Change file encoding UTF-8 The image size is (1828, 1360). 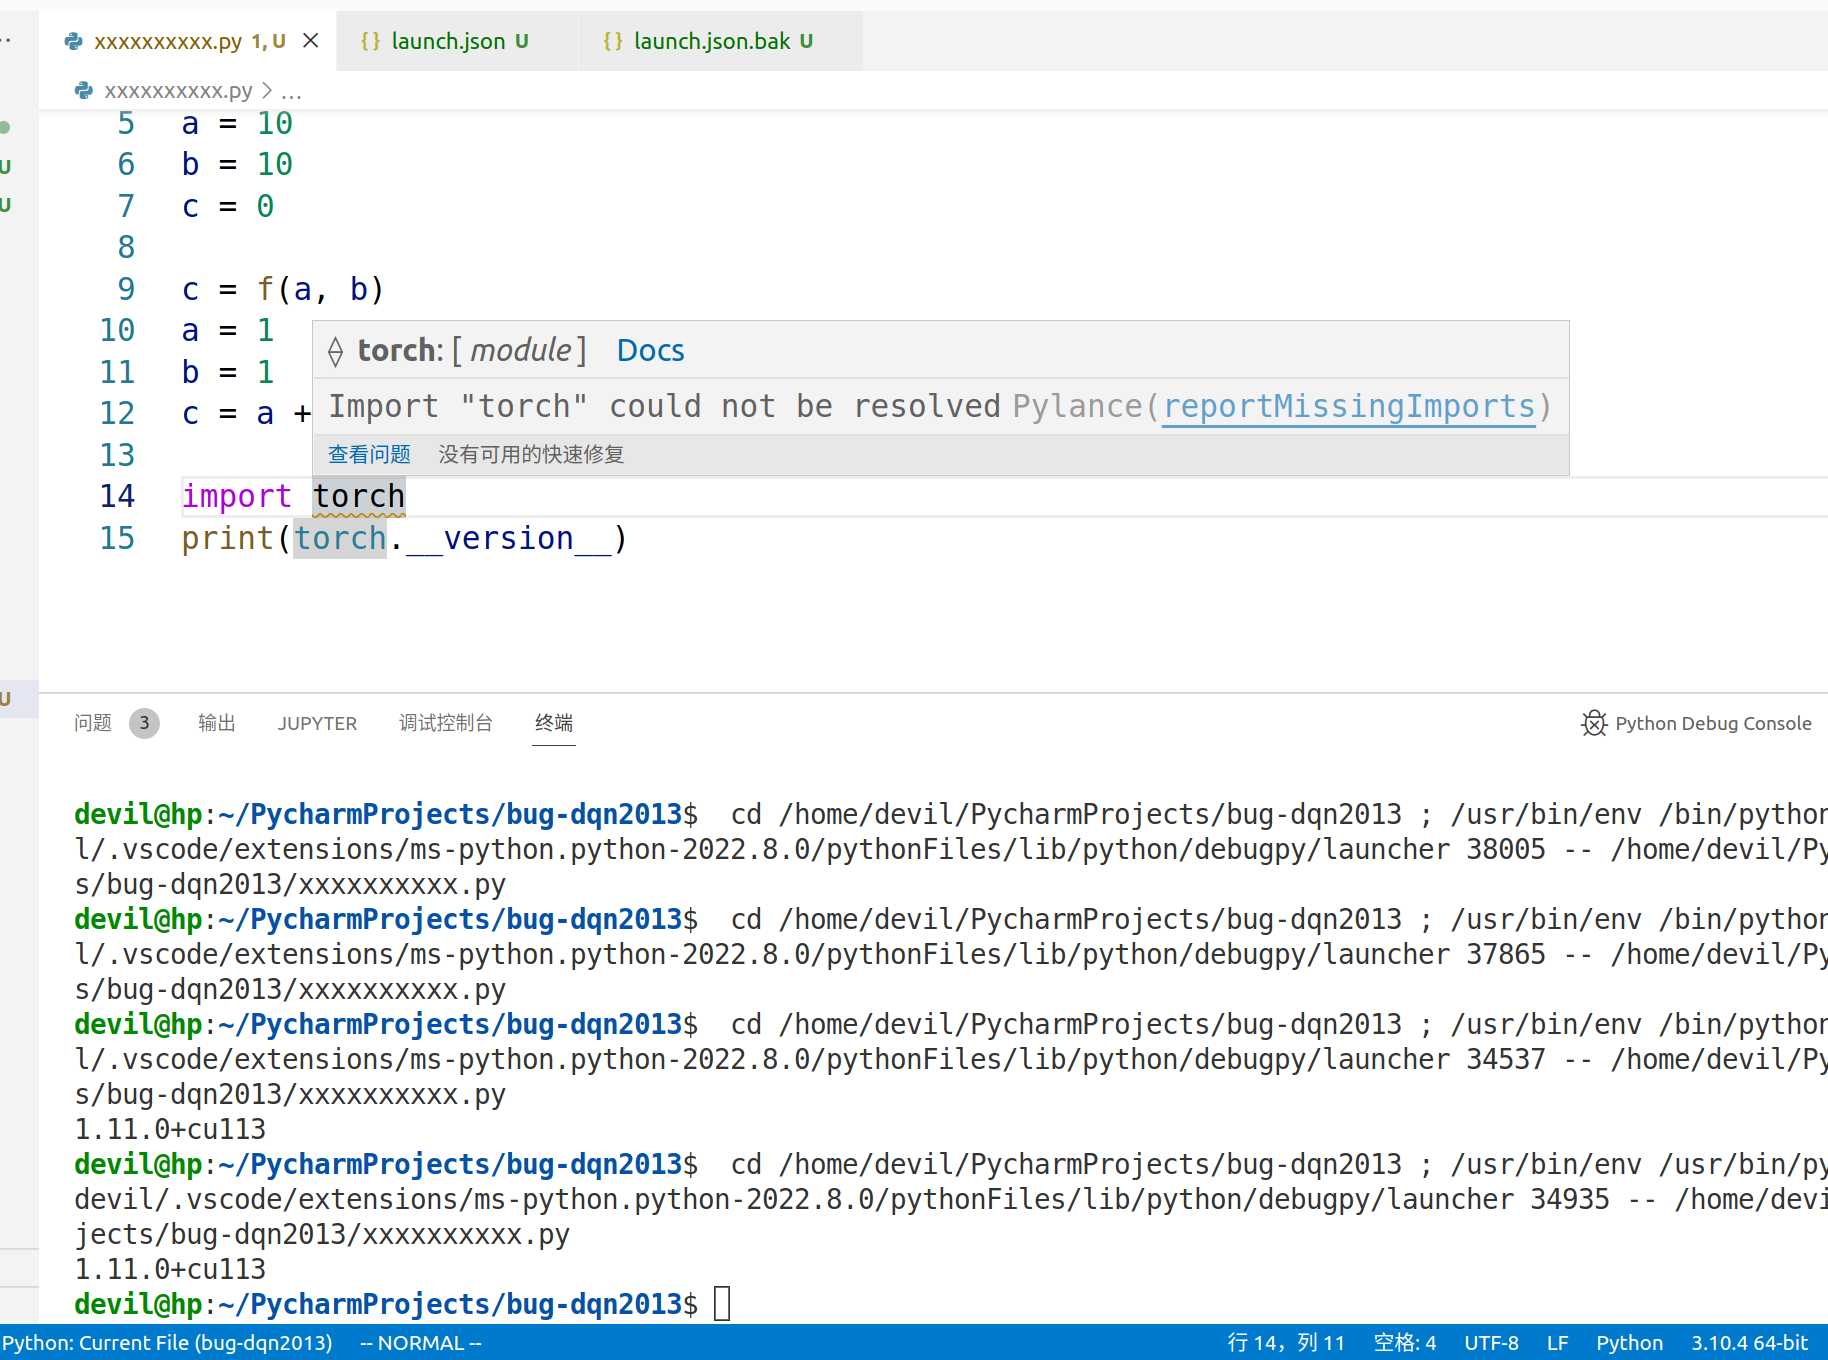(1491, 1343)
